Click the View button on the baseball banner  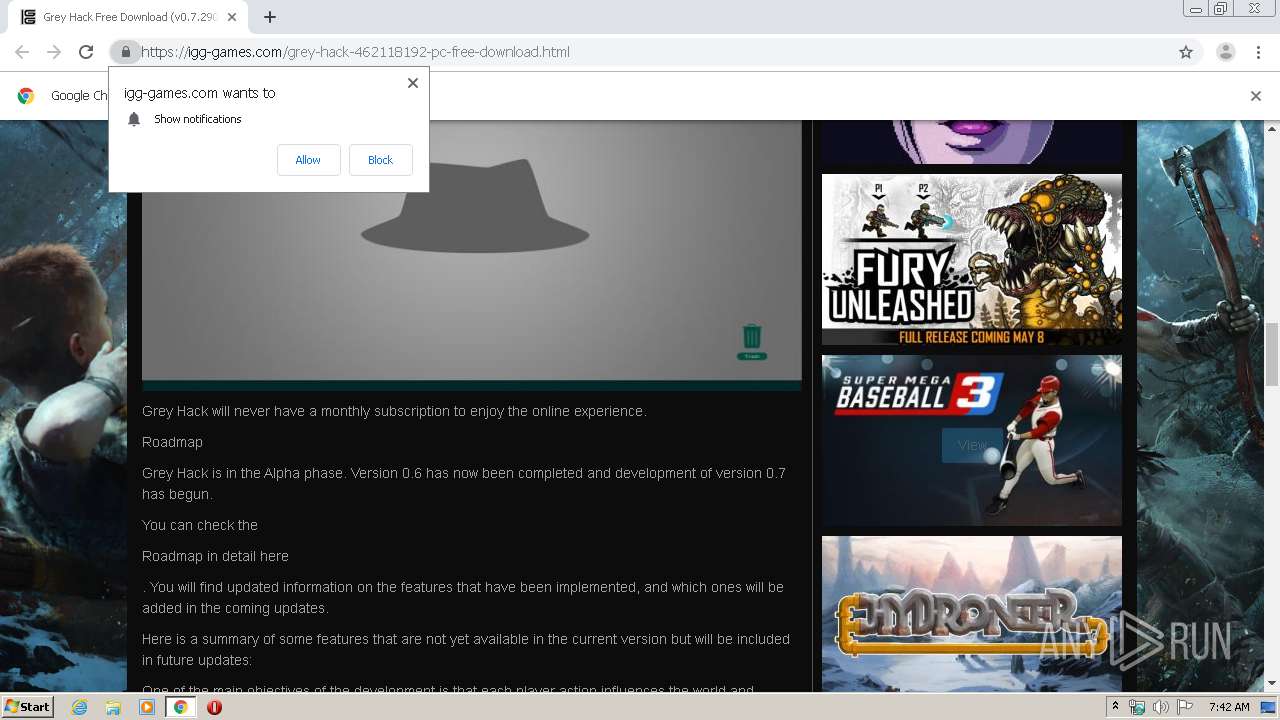click(972, 445)
